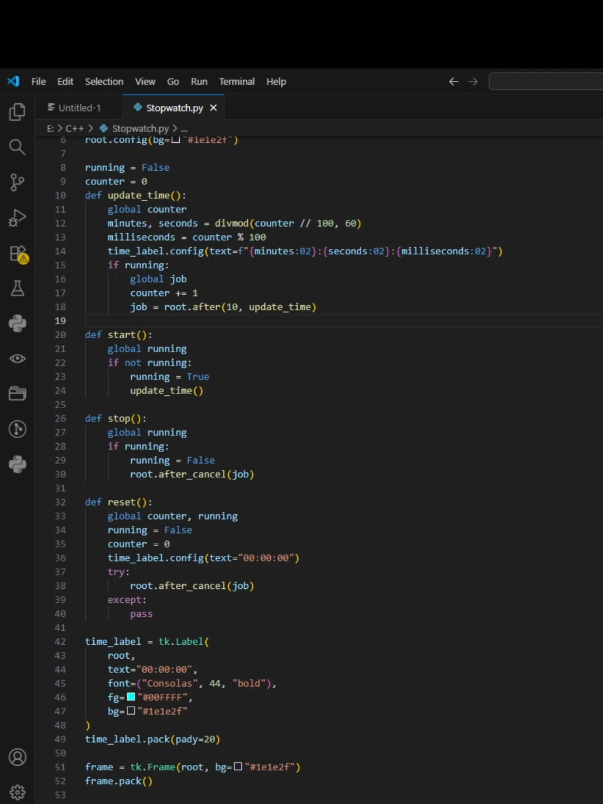Image resolution: width=603 pixels, height=804 pixels.
Task: Open the tk.Frame bg color swatch
Action: (237, 767)
